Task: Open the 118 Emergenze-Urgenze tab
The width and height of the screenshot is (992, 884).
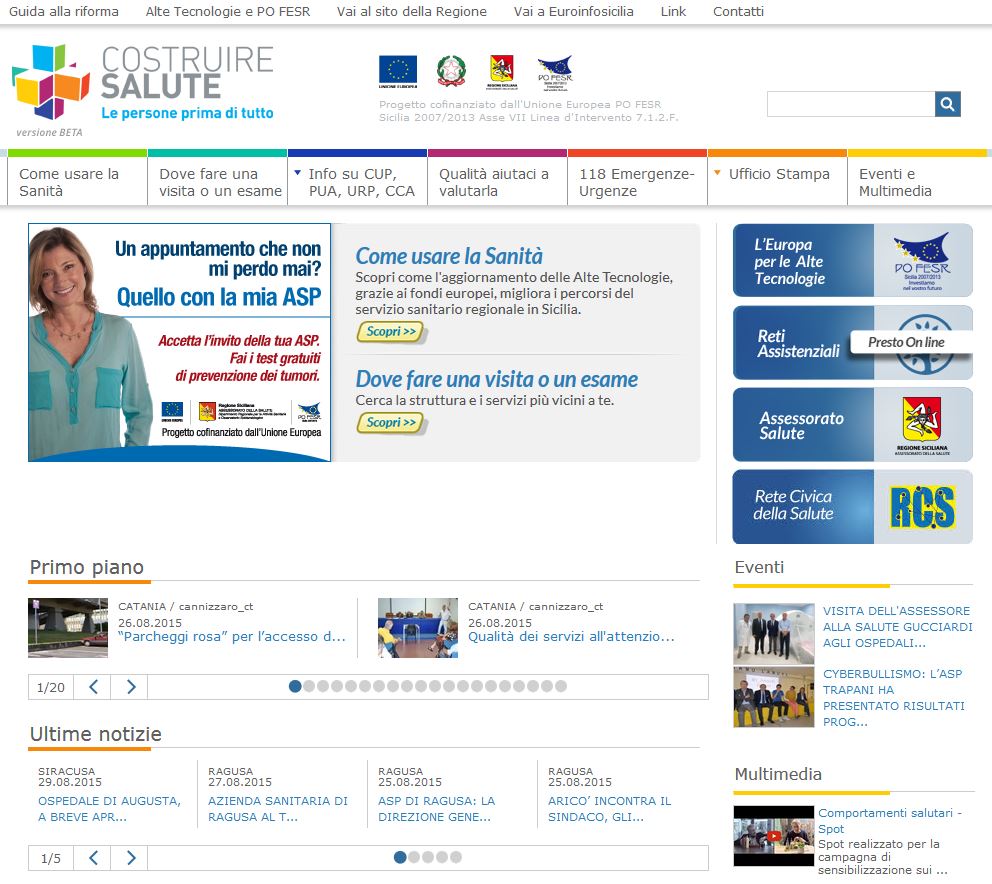Action: click(637, 182)
